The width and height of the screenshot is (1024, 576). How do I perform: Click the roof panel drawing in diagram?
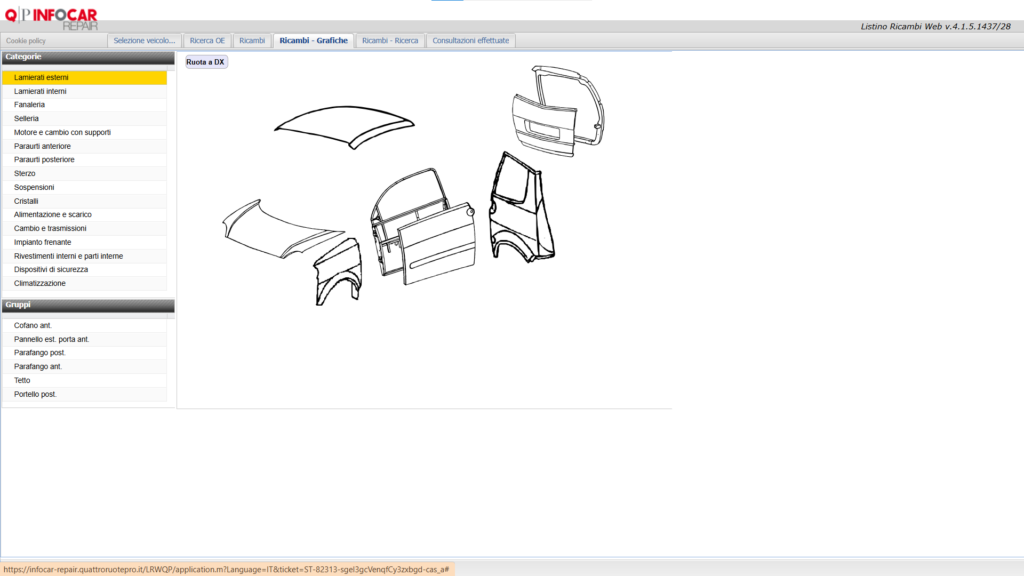(x=344, y=127)
